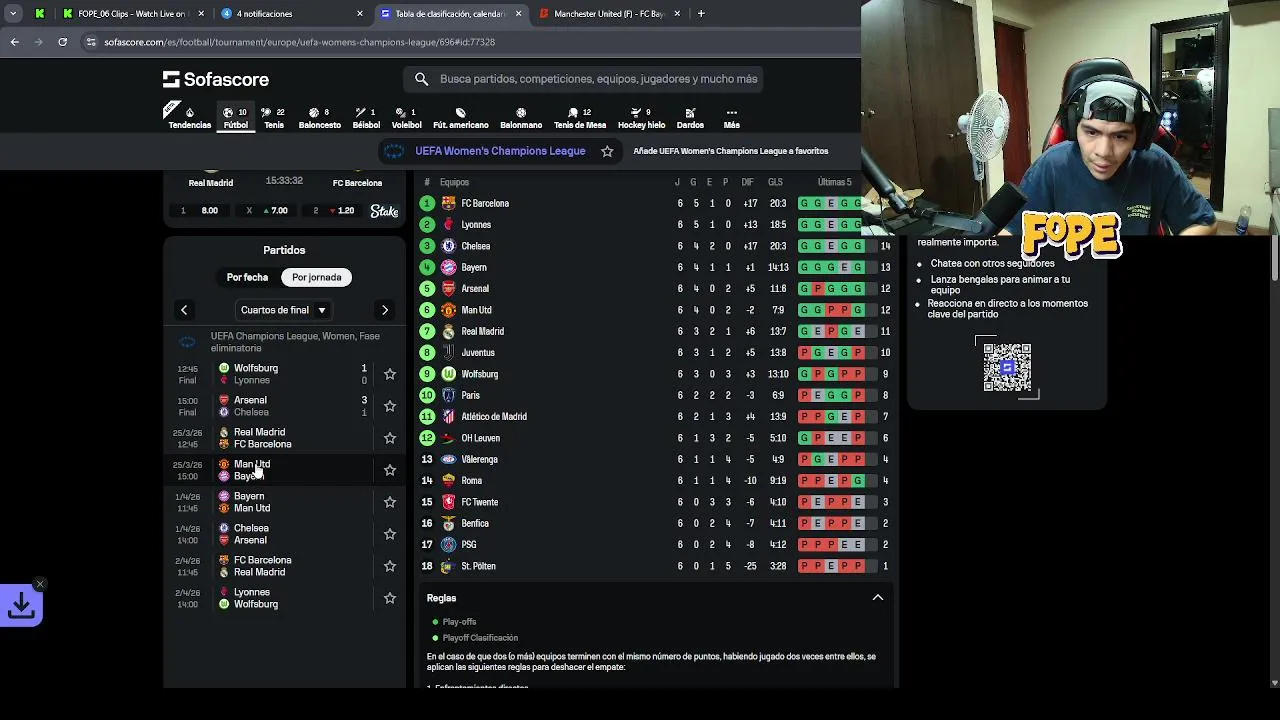Select the Voleibol sport icon
This screenshot has width=1280, height=720.
point(406,118)
